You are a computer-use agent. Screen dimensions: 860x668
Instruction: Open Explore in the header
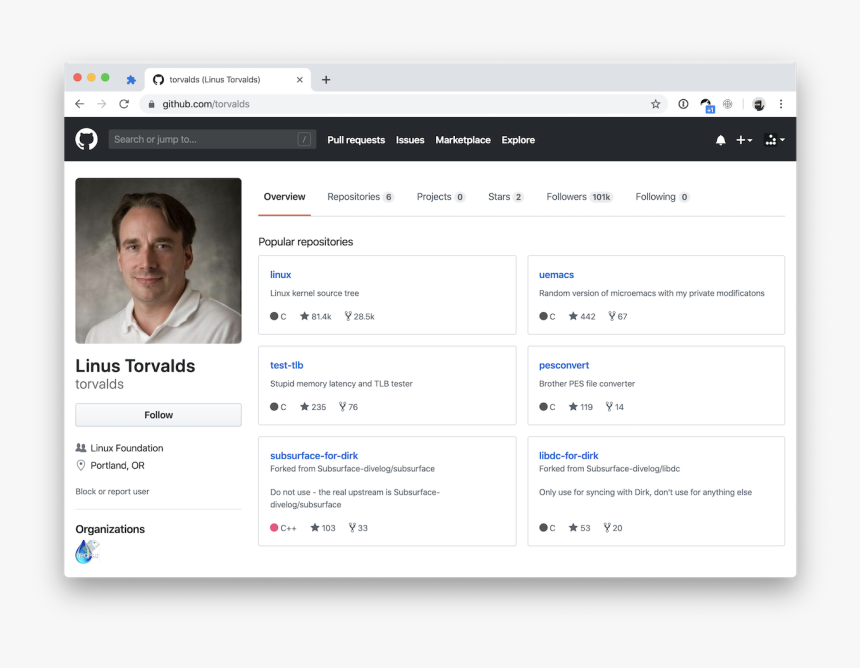(x=518, y=140)
